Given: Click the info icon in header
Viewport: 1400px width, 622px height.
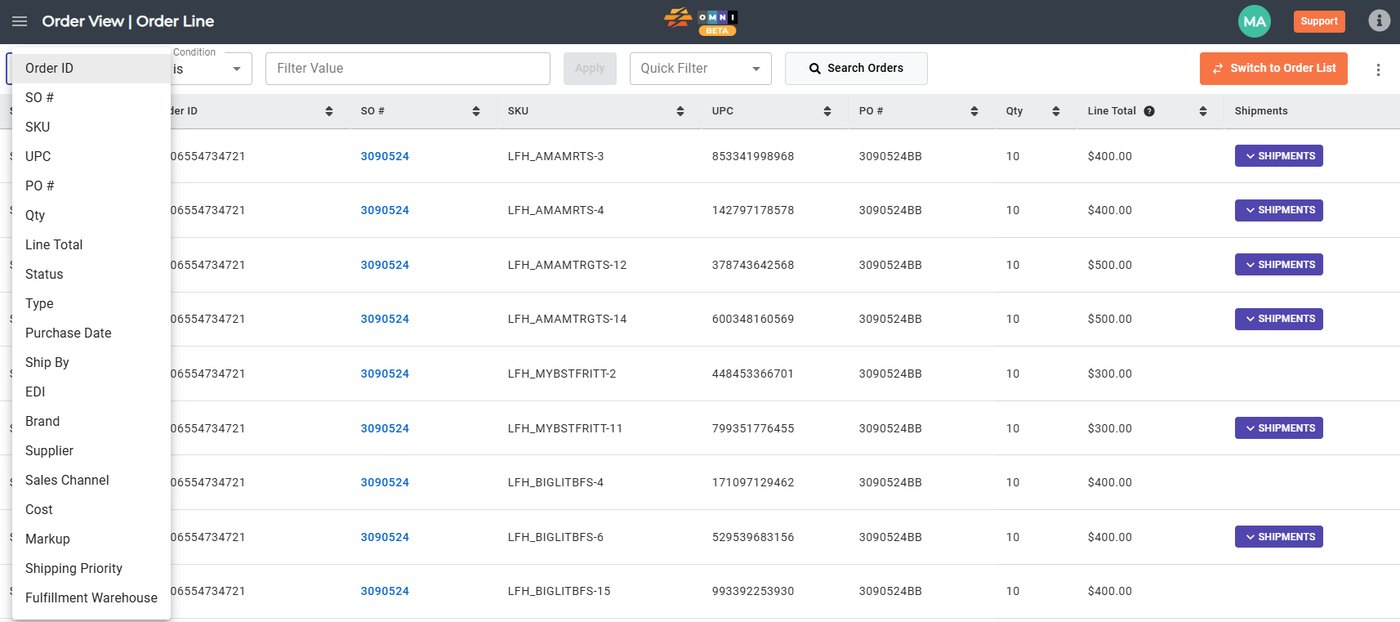Looking at the screenshot, I should click(1378, 21).
